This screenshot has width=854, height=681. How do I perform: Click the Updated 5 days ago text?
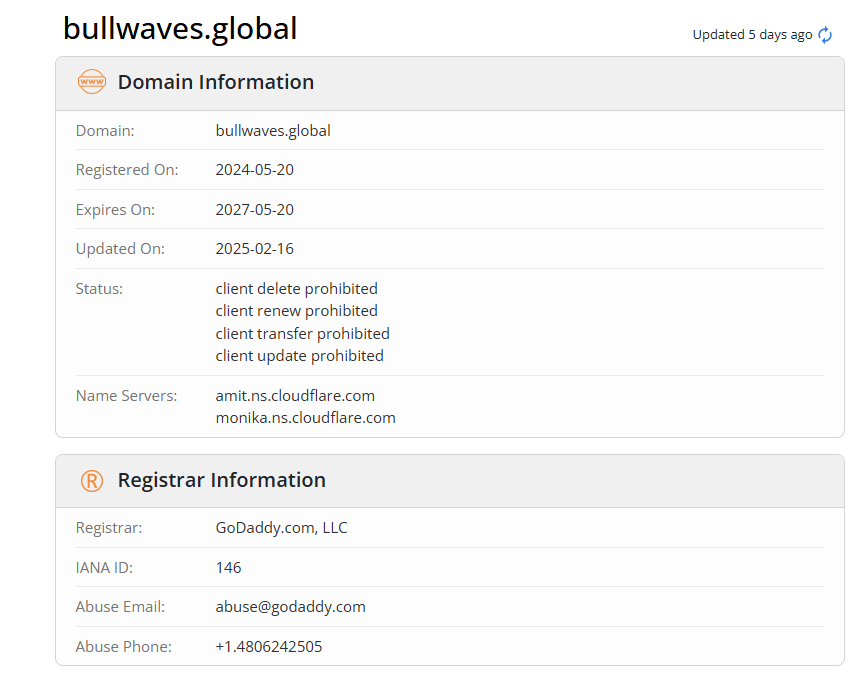tap(752, 35)
